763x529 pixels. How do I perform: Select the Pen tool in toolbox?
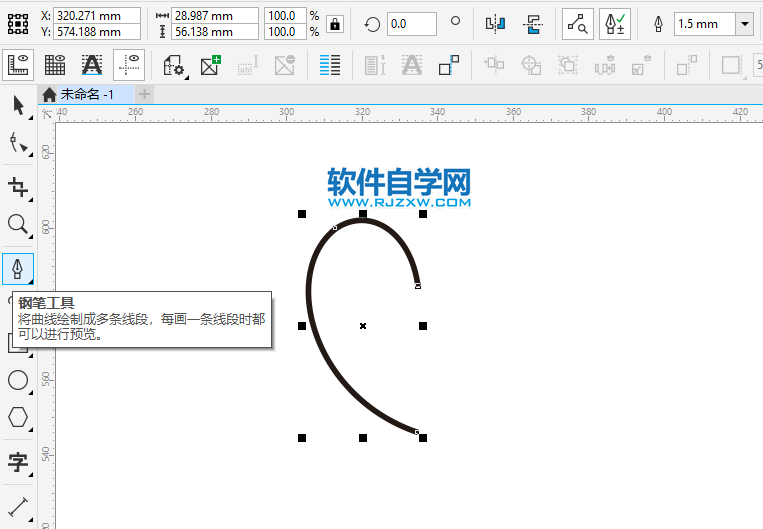click(x=18, y=269)
